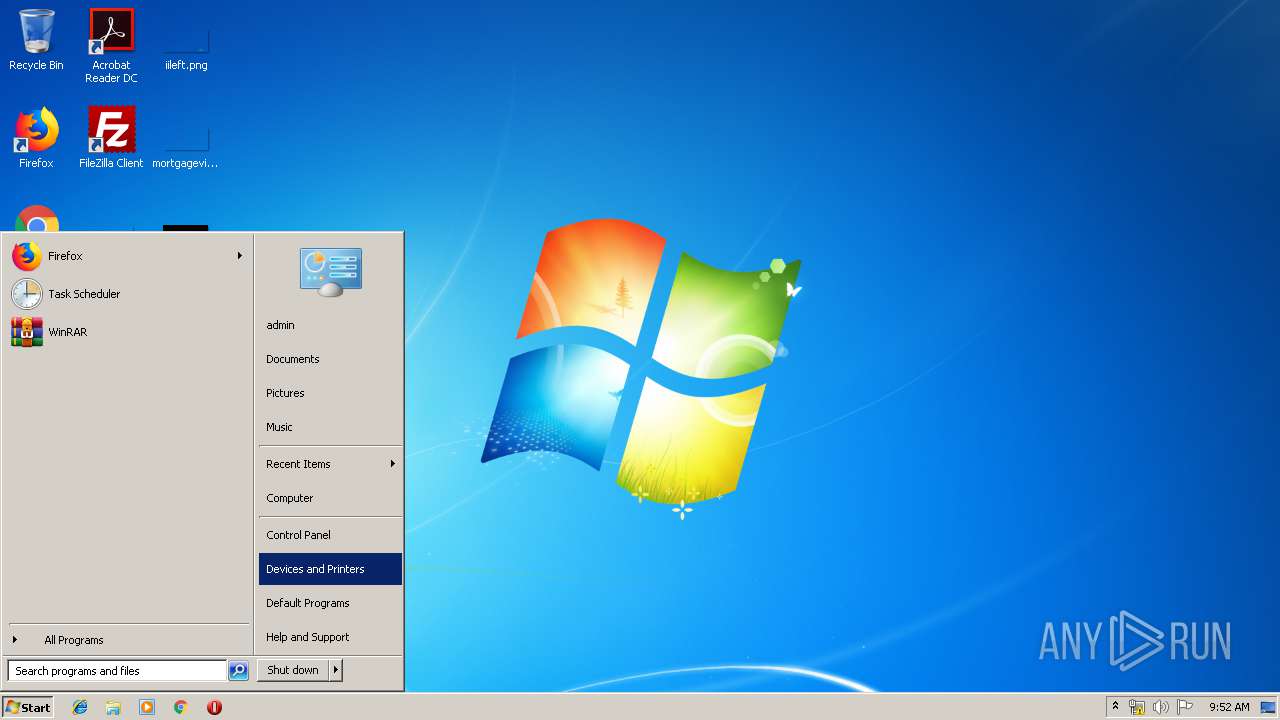Open Pictures from the Start menu

tap(330, 393)
